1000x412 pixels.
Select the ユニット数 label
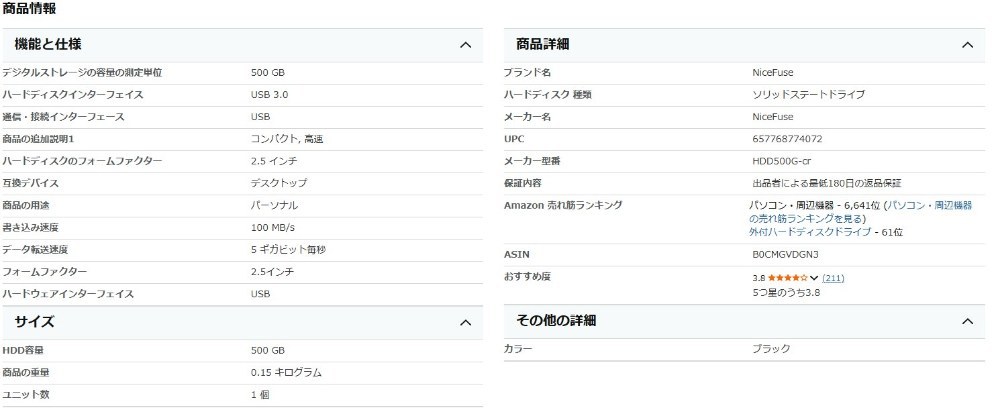(x=26, y=395)
